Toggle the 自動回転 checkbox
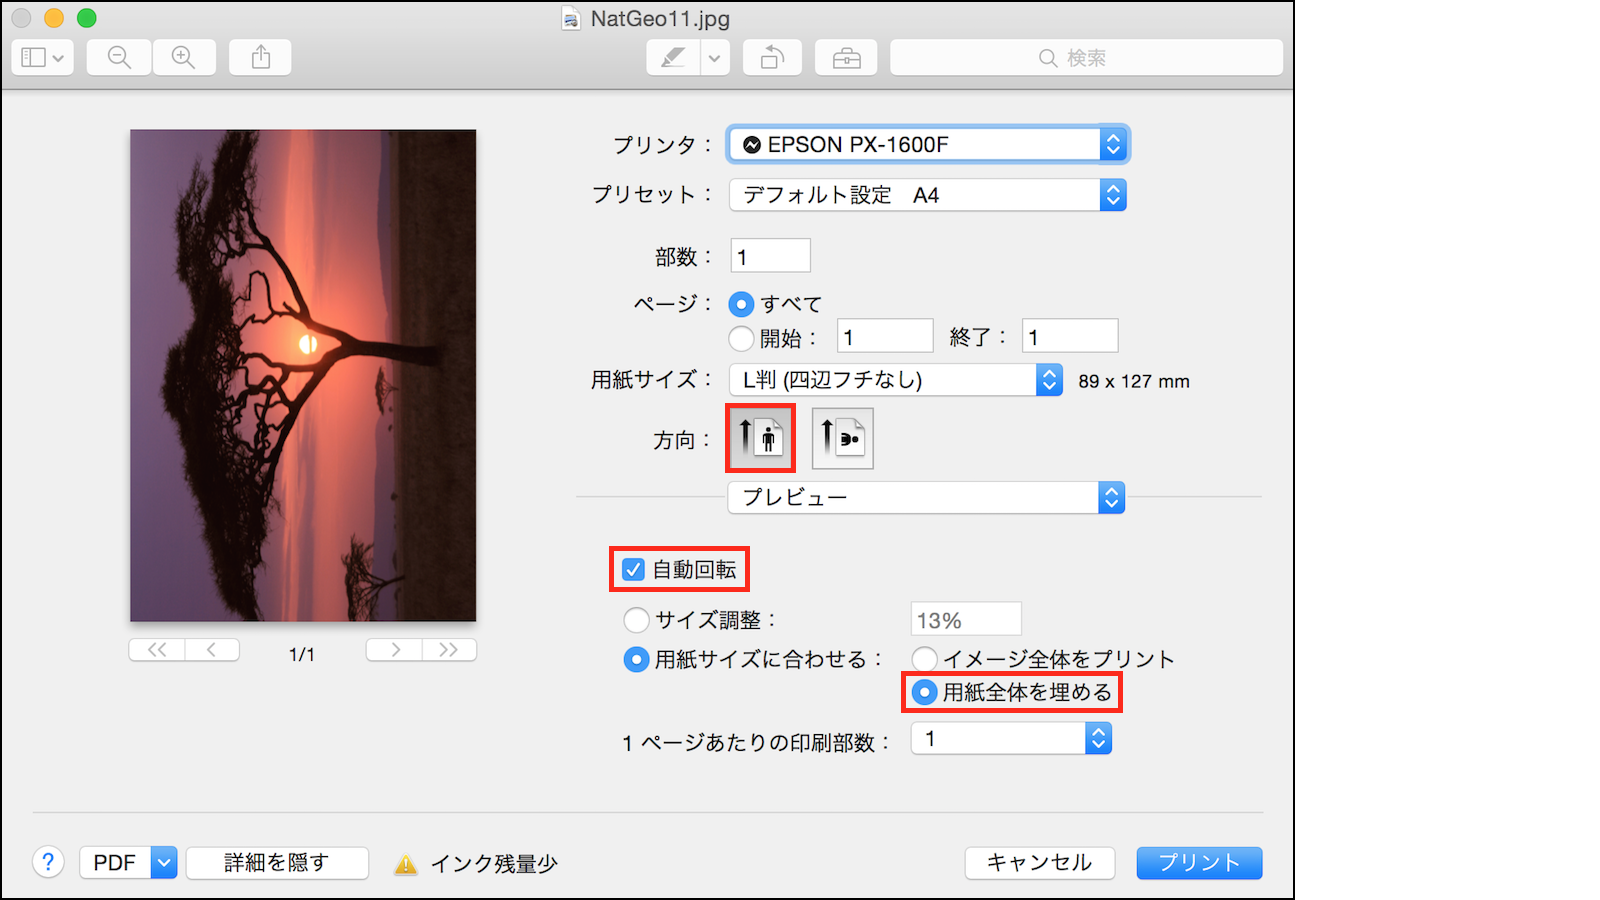Screen dimensions: 1600x900 (x=633, y=569)
